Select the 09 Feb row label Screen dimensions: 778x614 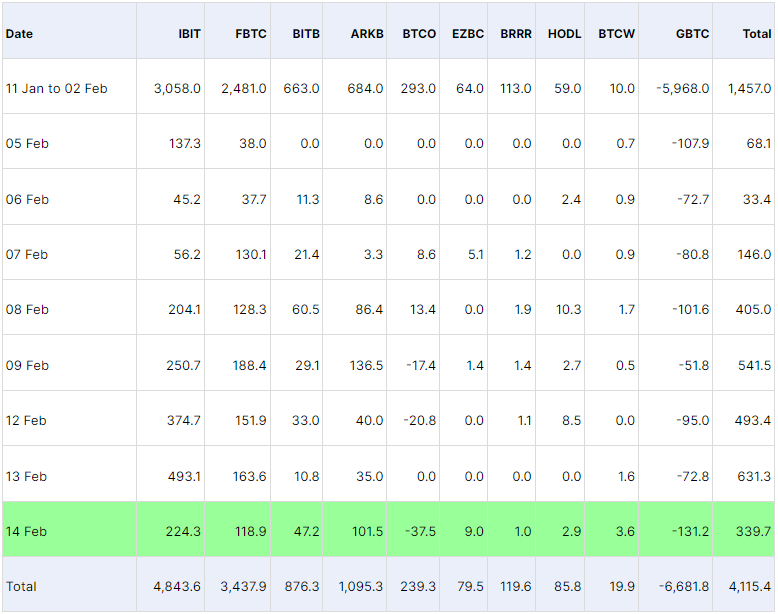click(27, 366)
